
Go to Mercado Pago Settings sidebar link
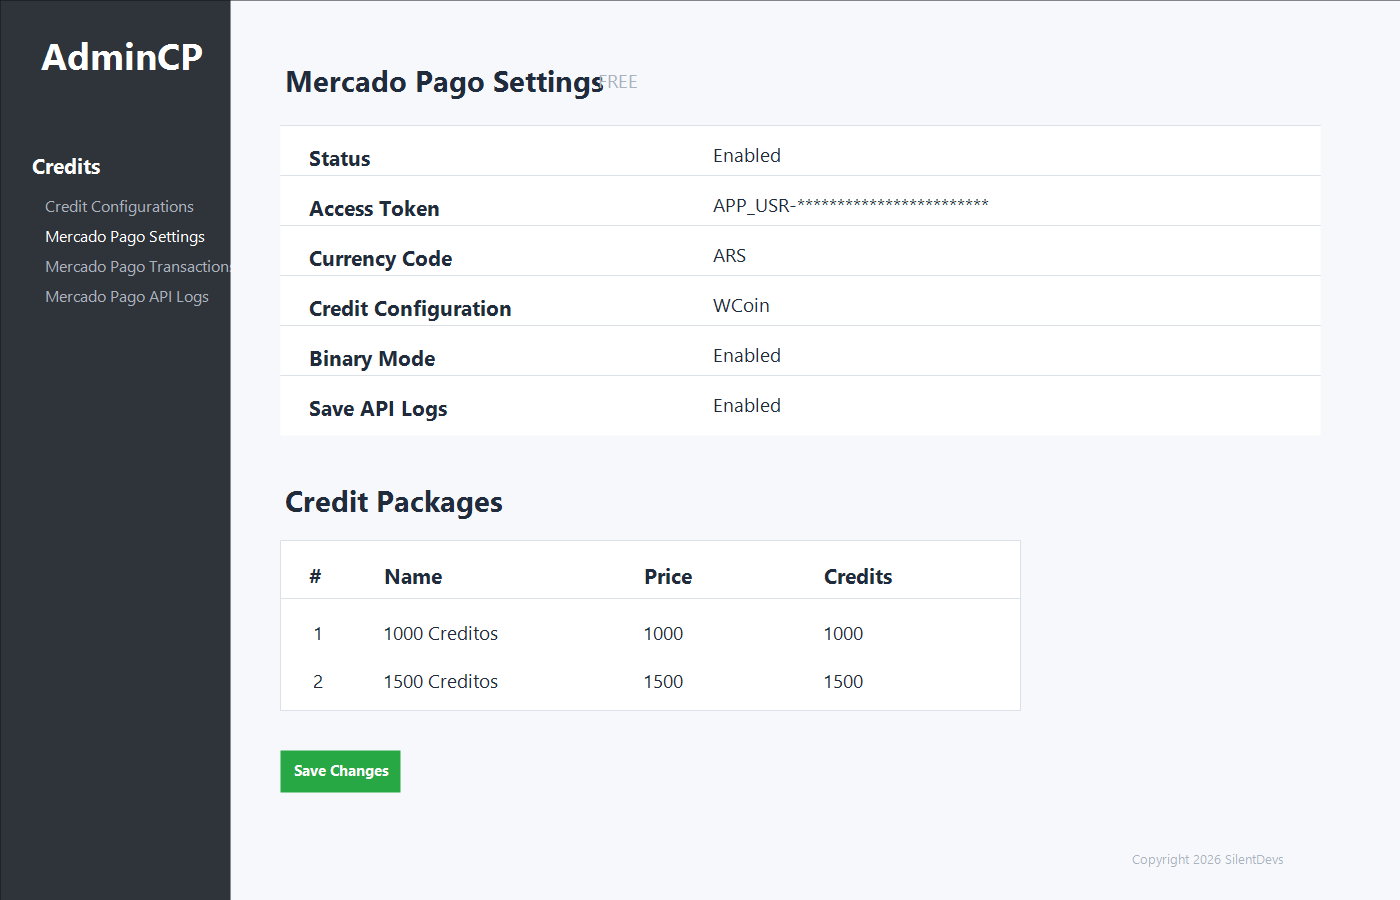(125, 237)
